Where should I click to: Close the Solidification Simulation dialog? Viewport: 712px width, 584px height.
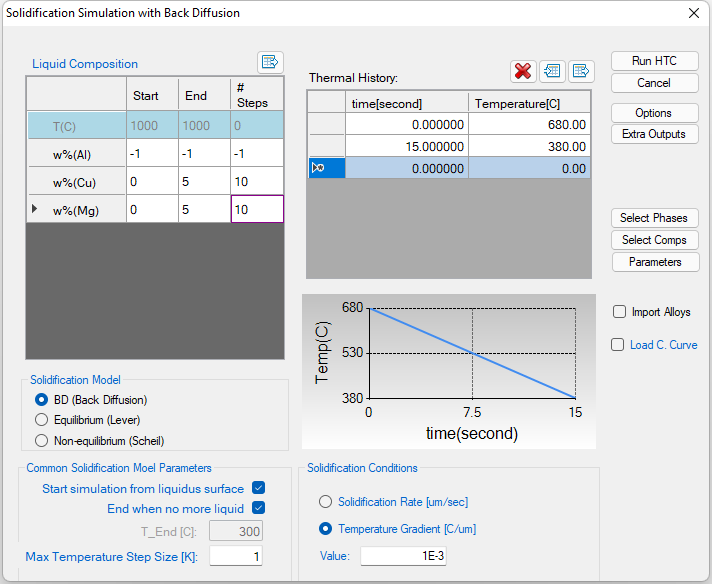click(x=694, y=13)
